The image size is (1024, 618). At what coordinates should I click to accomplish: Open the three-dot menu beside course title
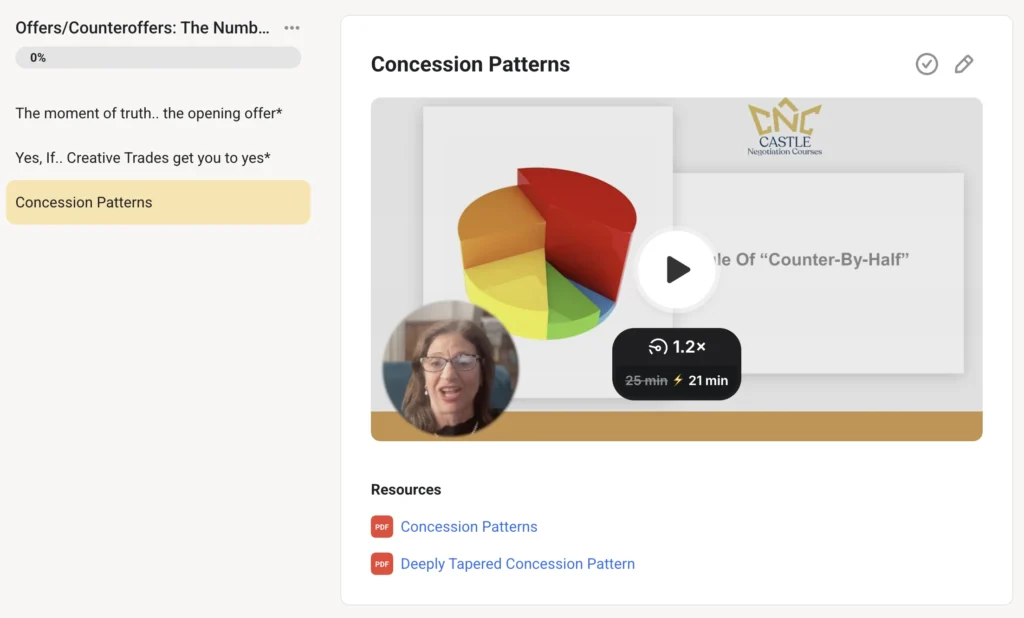pyautogui.click(x=292, y=28)
